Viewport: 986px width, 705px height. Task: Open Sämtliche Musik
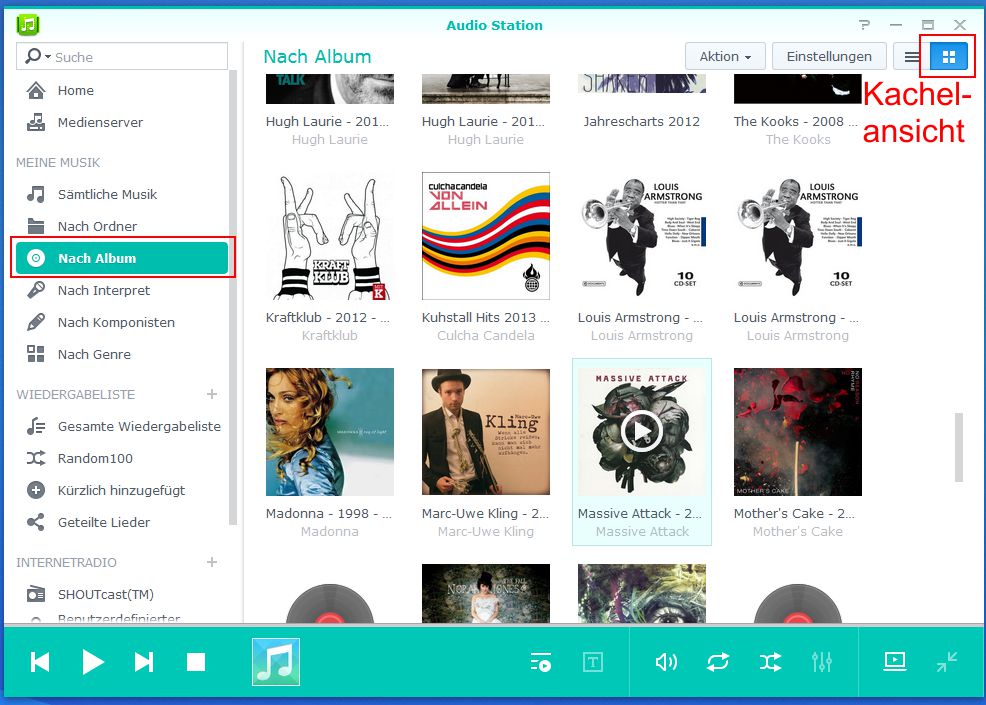tap(122, 194)
